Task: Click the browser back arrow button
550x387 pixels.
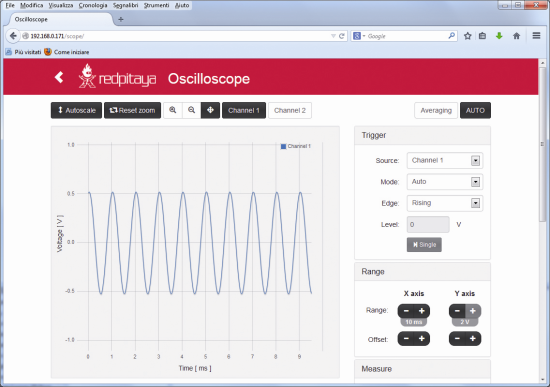Action: (x=13, y=36)
